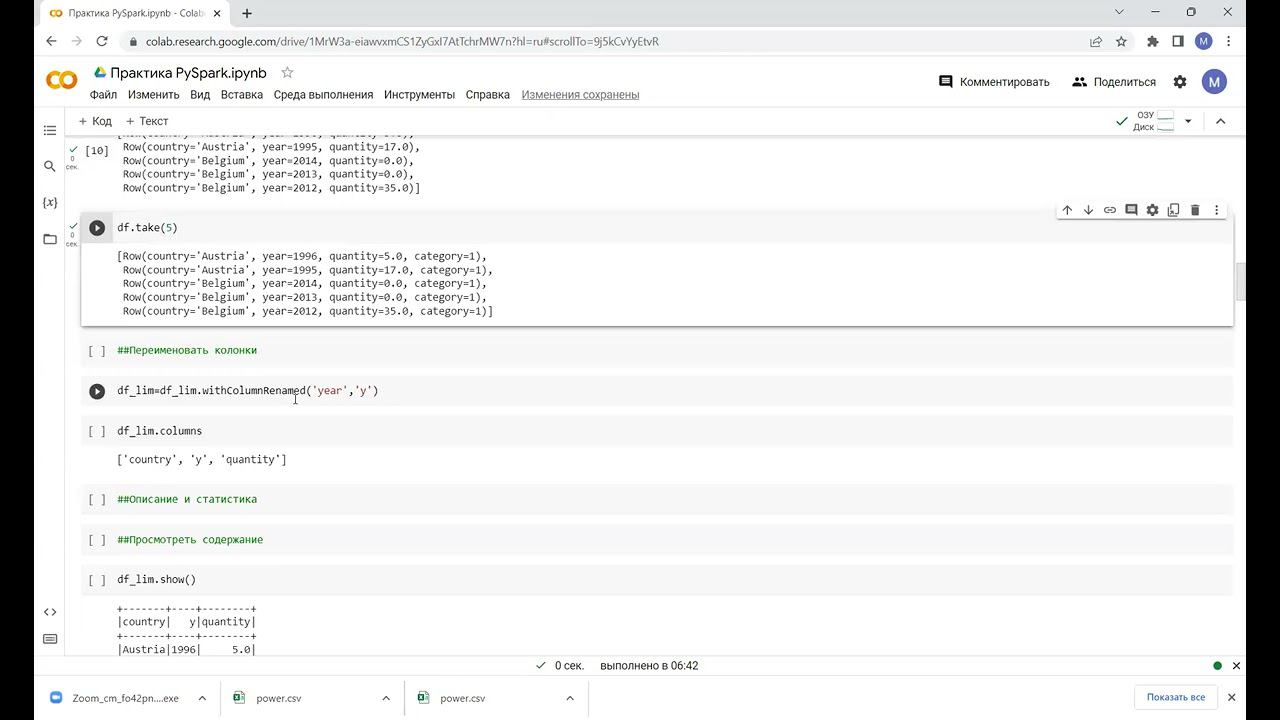This screenshot has height=720, width=1280.
Task: Open Colab settings gear in header
Action: (1180, 82)
